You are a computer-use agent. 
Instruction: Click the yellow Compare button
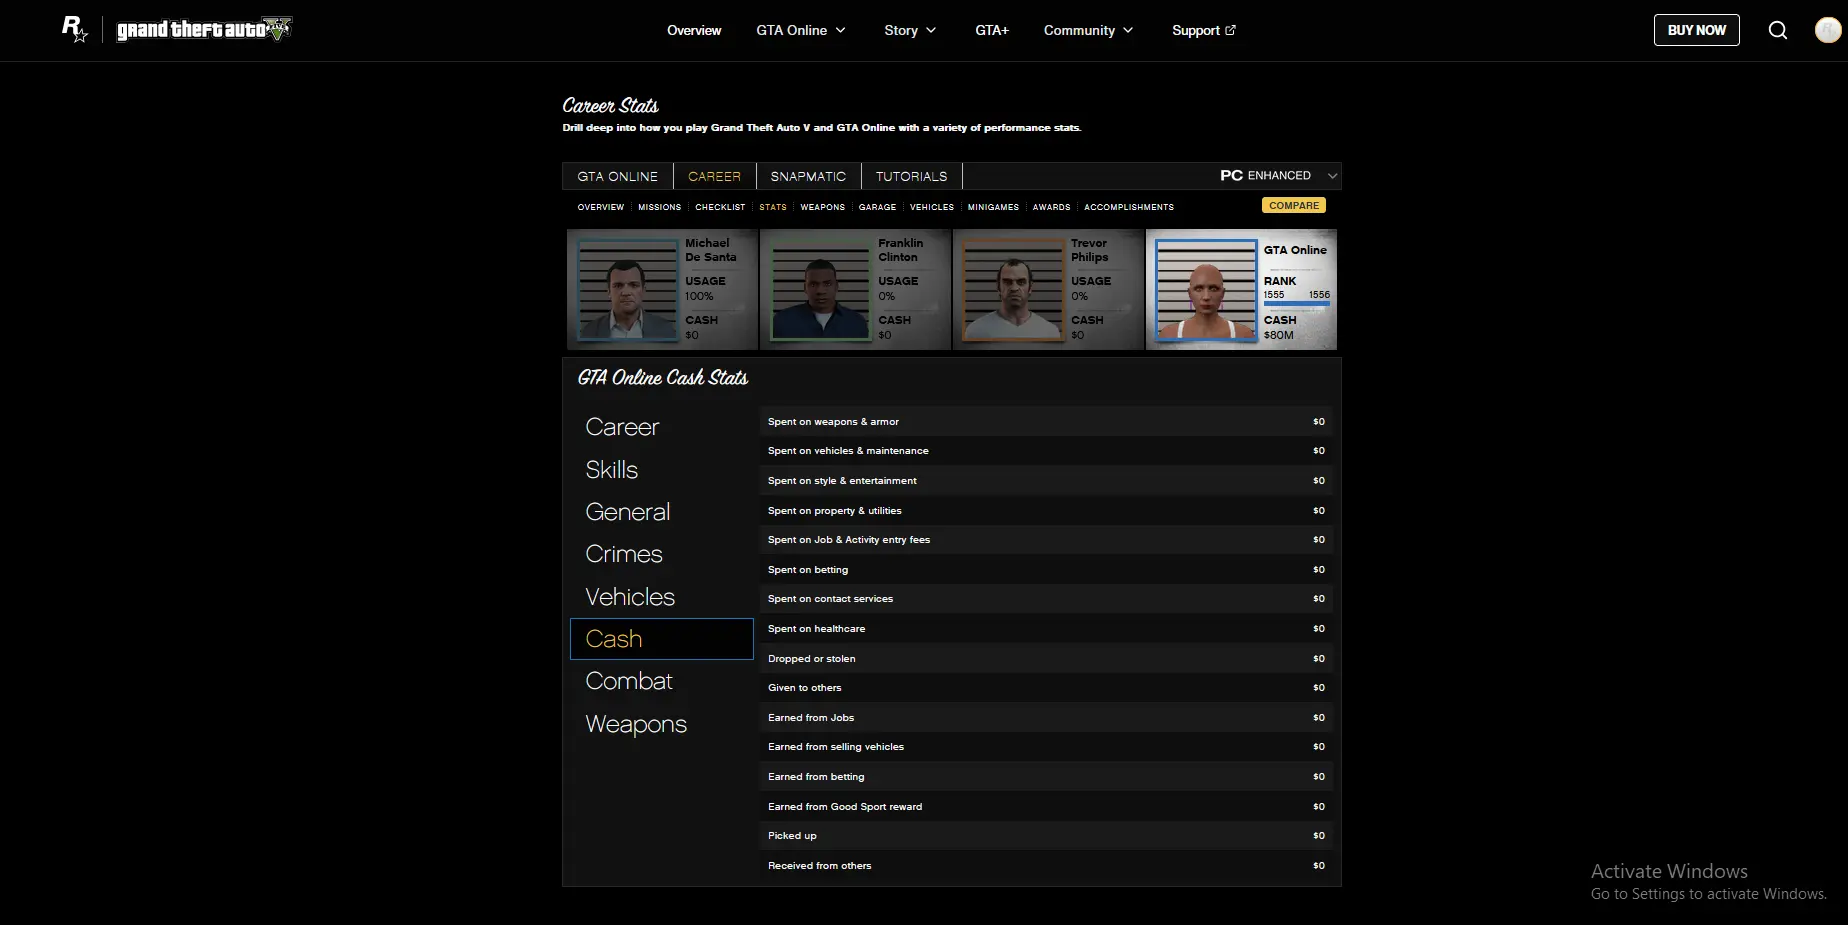[1294, 205]
